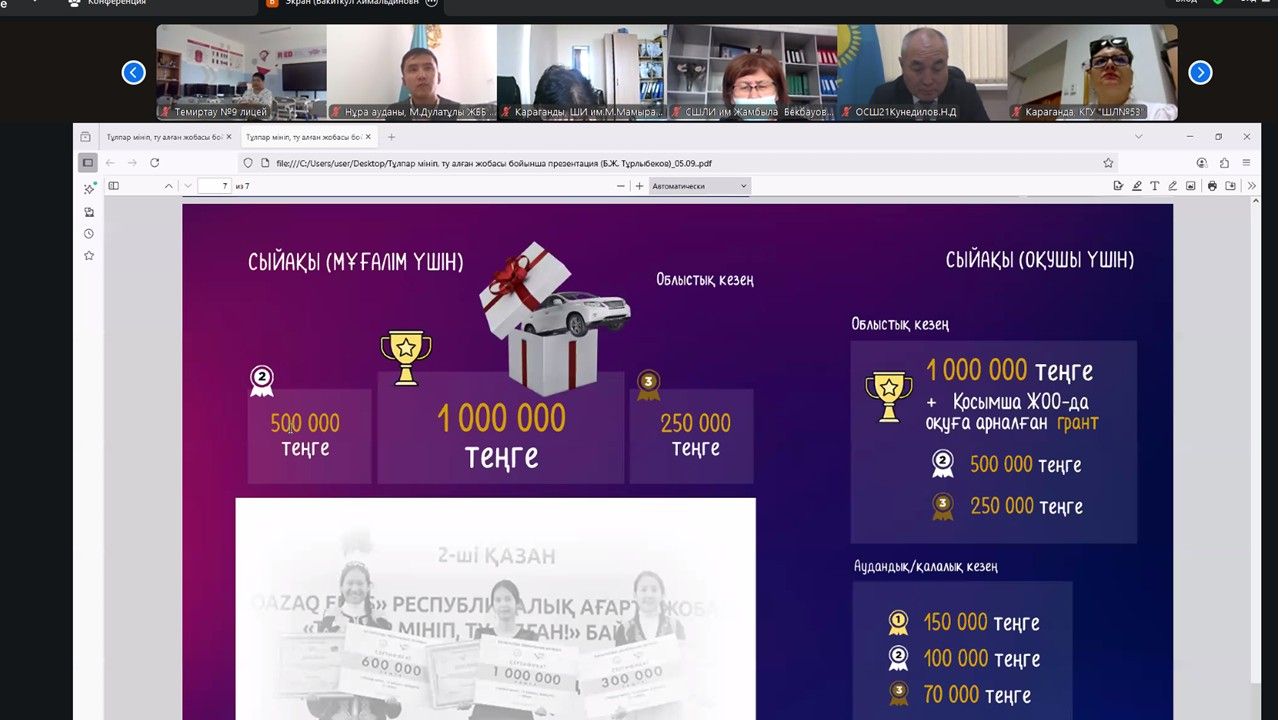Show next video participants with right arrow

1200,72
